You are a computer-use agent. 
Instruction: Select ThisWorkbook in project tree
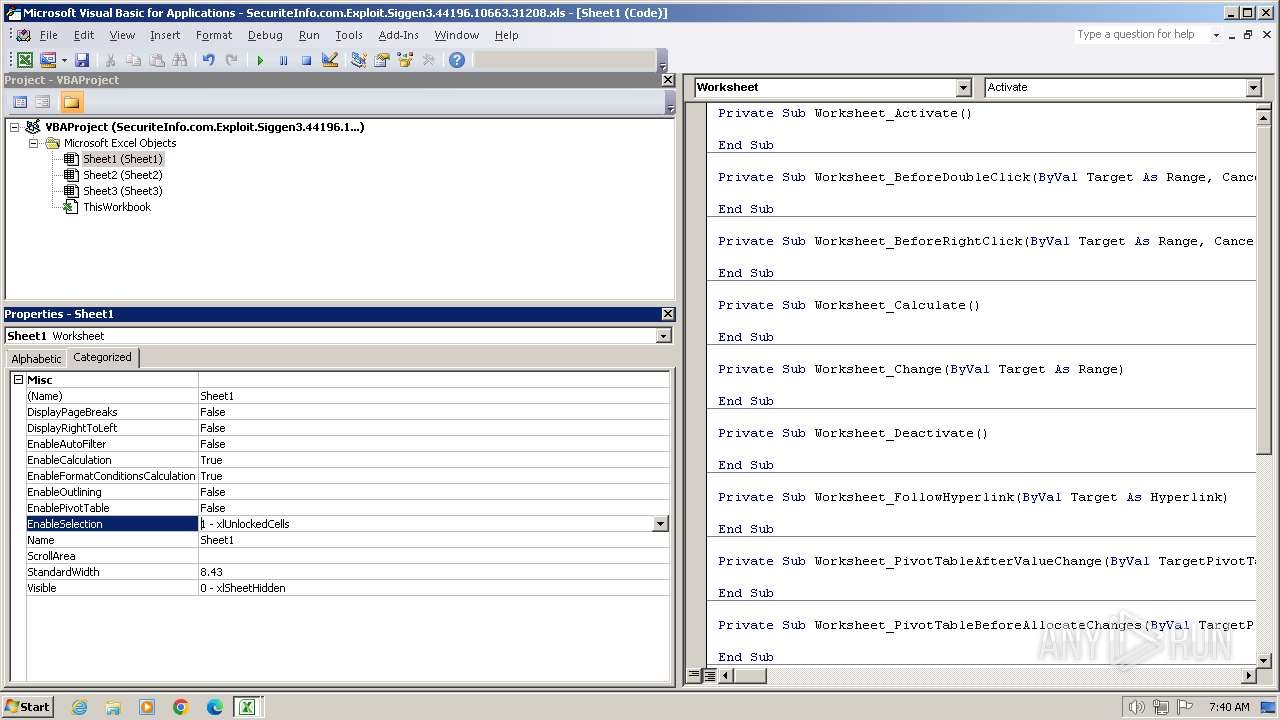point(116,207)
